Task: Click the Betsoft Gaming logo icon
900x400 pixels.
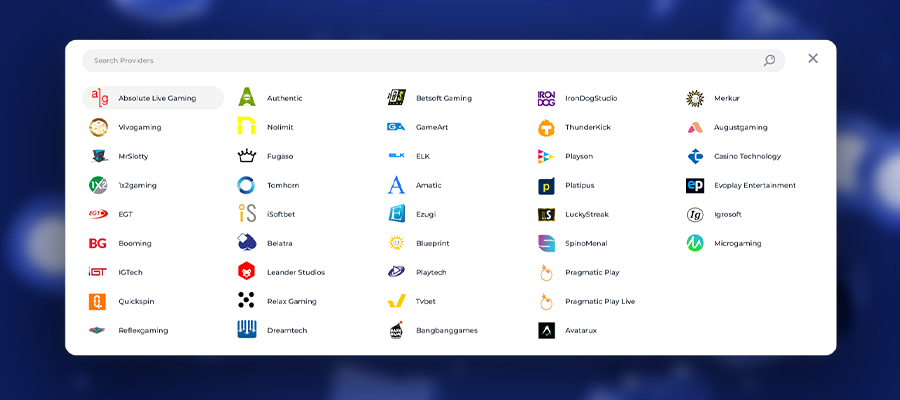Action: tap(397, 98)
